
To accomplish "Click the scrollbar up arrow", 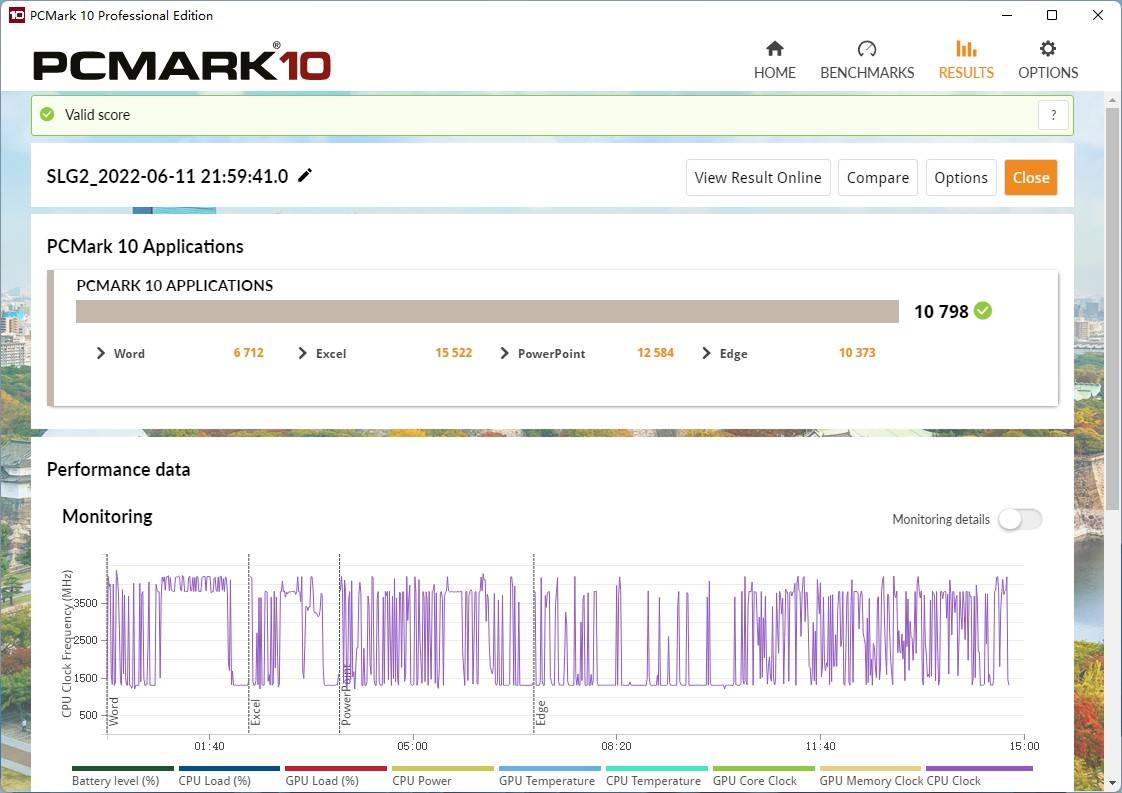I will tap(1111, 99).
